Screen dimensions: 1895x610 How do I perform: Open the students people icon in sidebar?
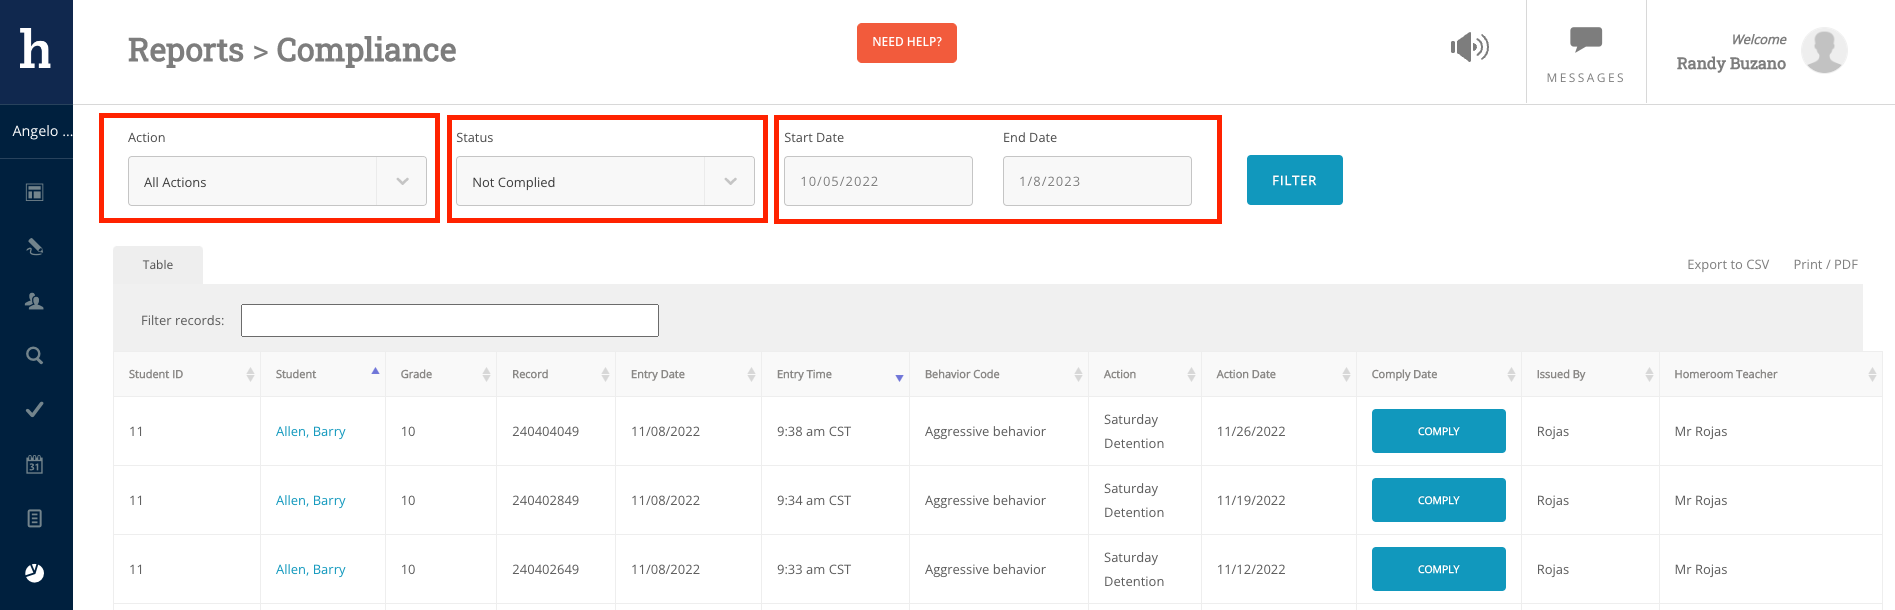35,301
